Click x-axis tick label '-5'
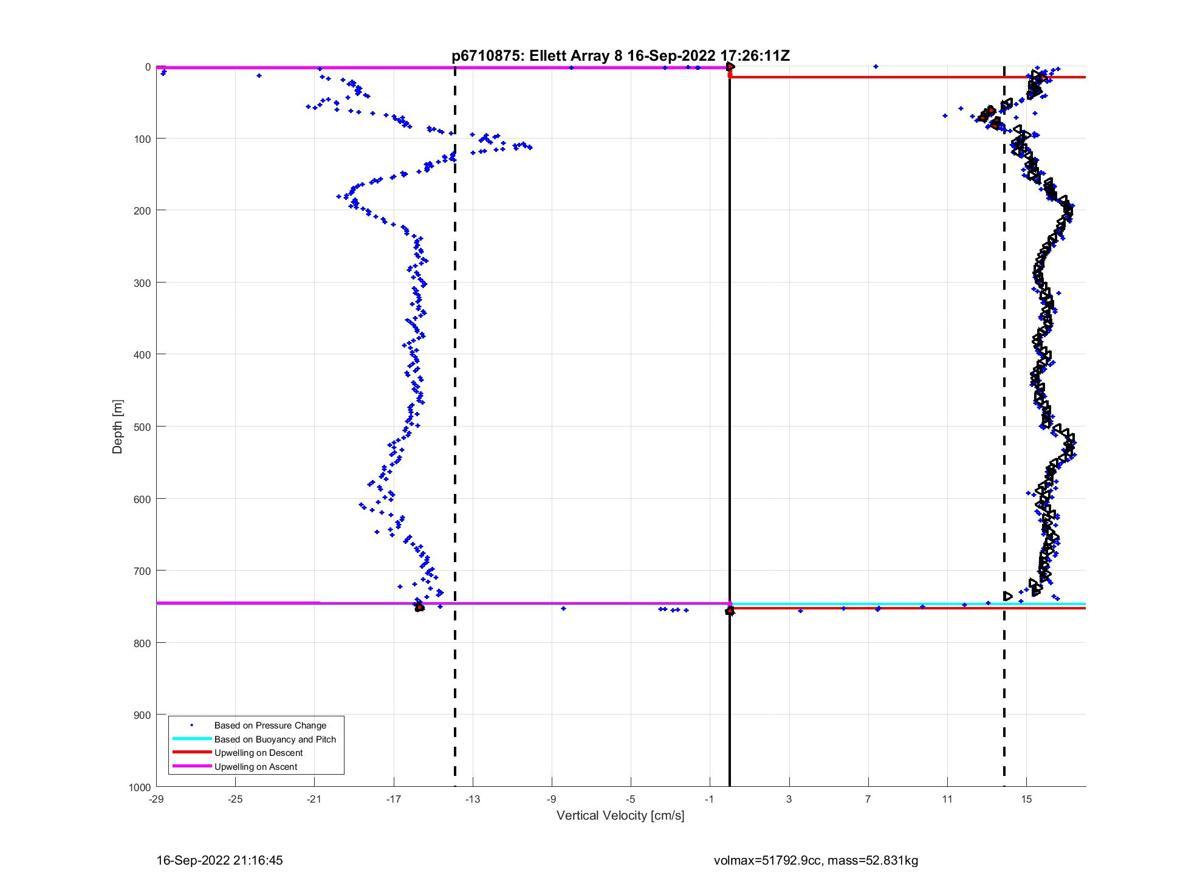This screenshot has width=1200, height=885. point(630,799)
